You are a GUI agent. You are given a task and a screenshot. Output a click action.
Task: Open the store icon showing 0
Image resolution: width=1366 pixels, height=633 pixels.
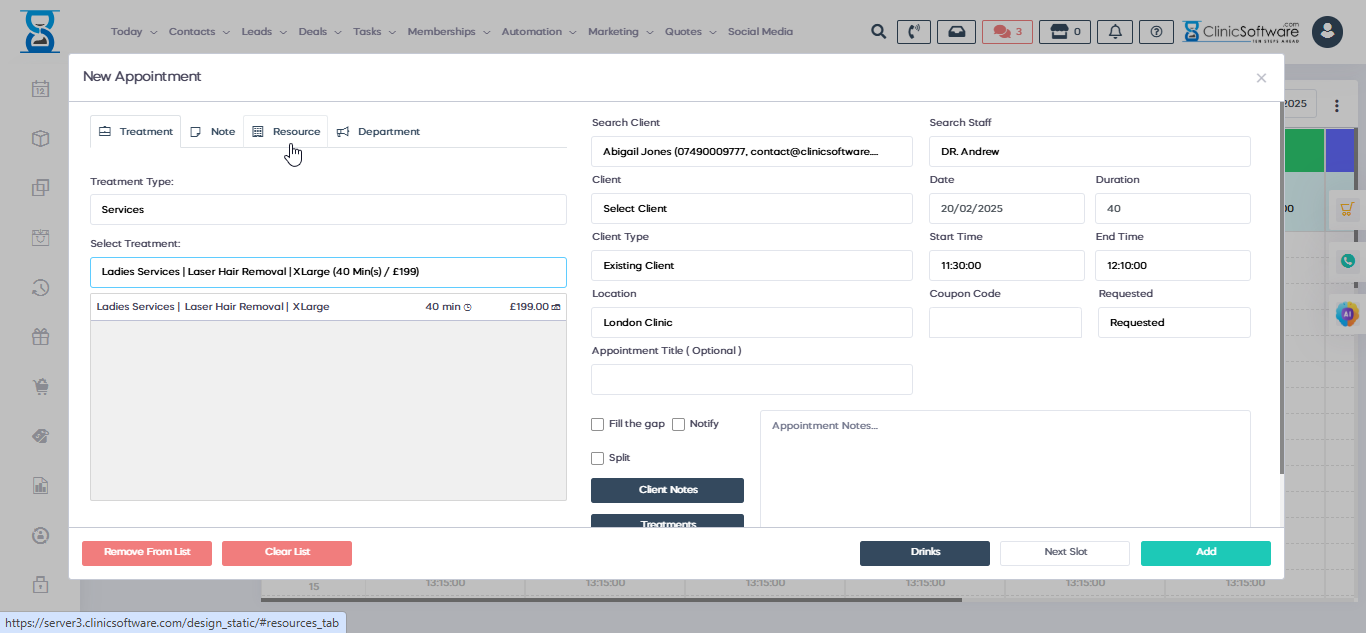pos(1064,32)
